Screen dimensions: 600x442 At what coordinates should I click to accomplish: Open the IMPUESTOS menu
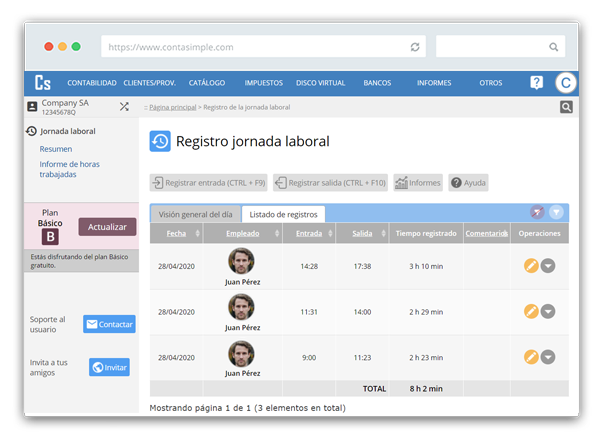coord(263,83)
